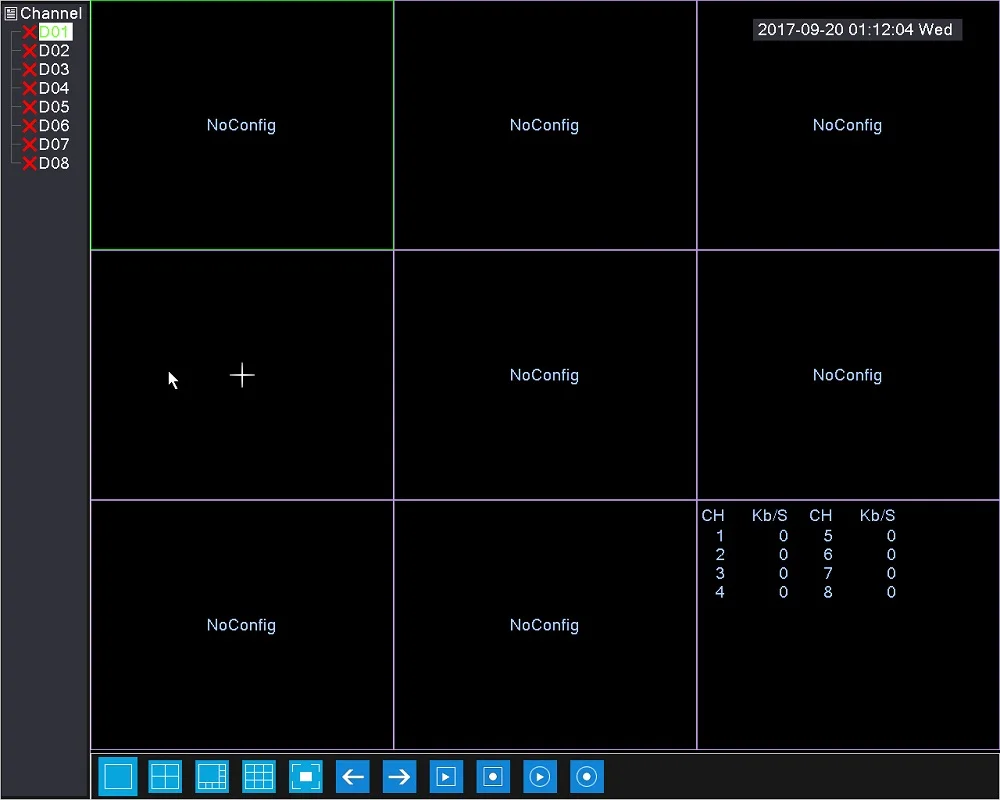Click channel 2 number in bitrate table

[x=720, y=554]
